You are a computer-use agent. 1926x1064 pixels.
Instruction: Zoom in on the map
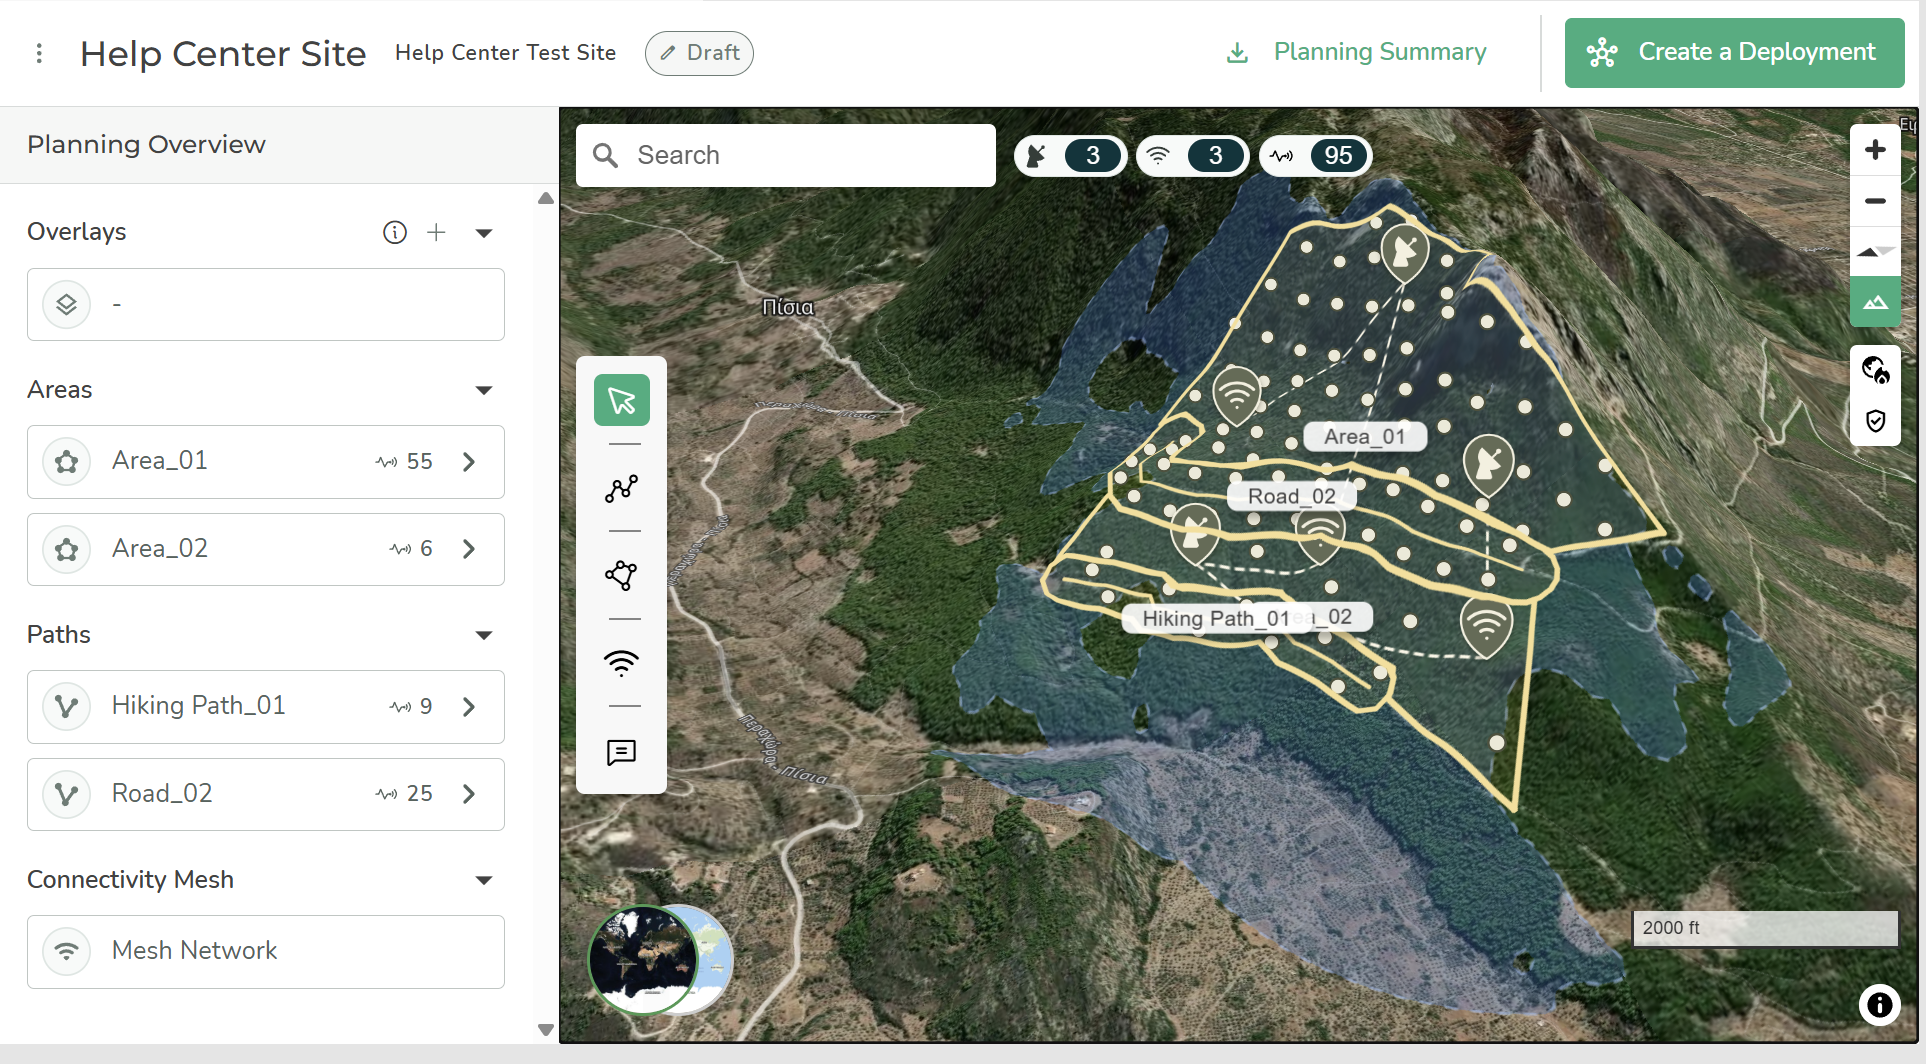pos(1875,150)
